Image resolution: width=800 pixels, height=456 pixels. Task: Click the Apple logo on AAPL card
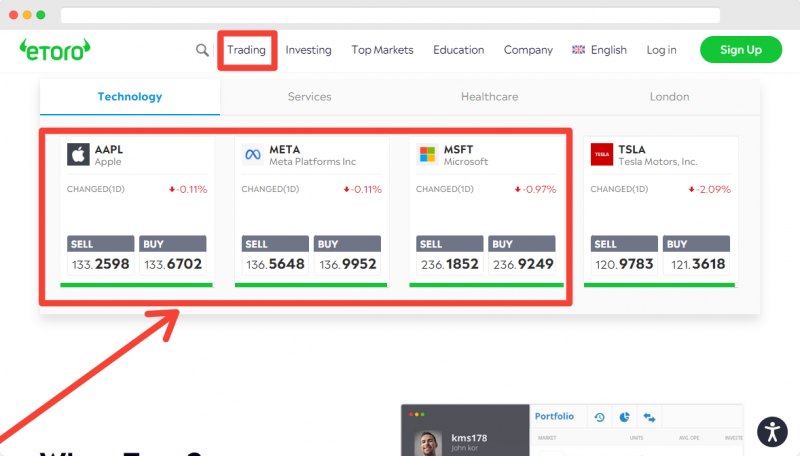tap(78, 155)
